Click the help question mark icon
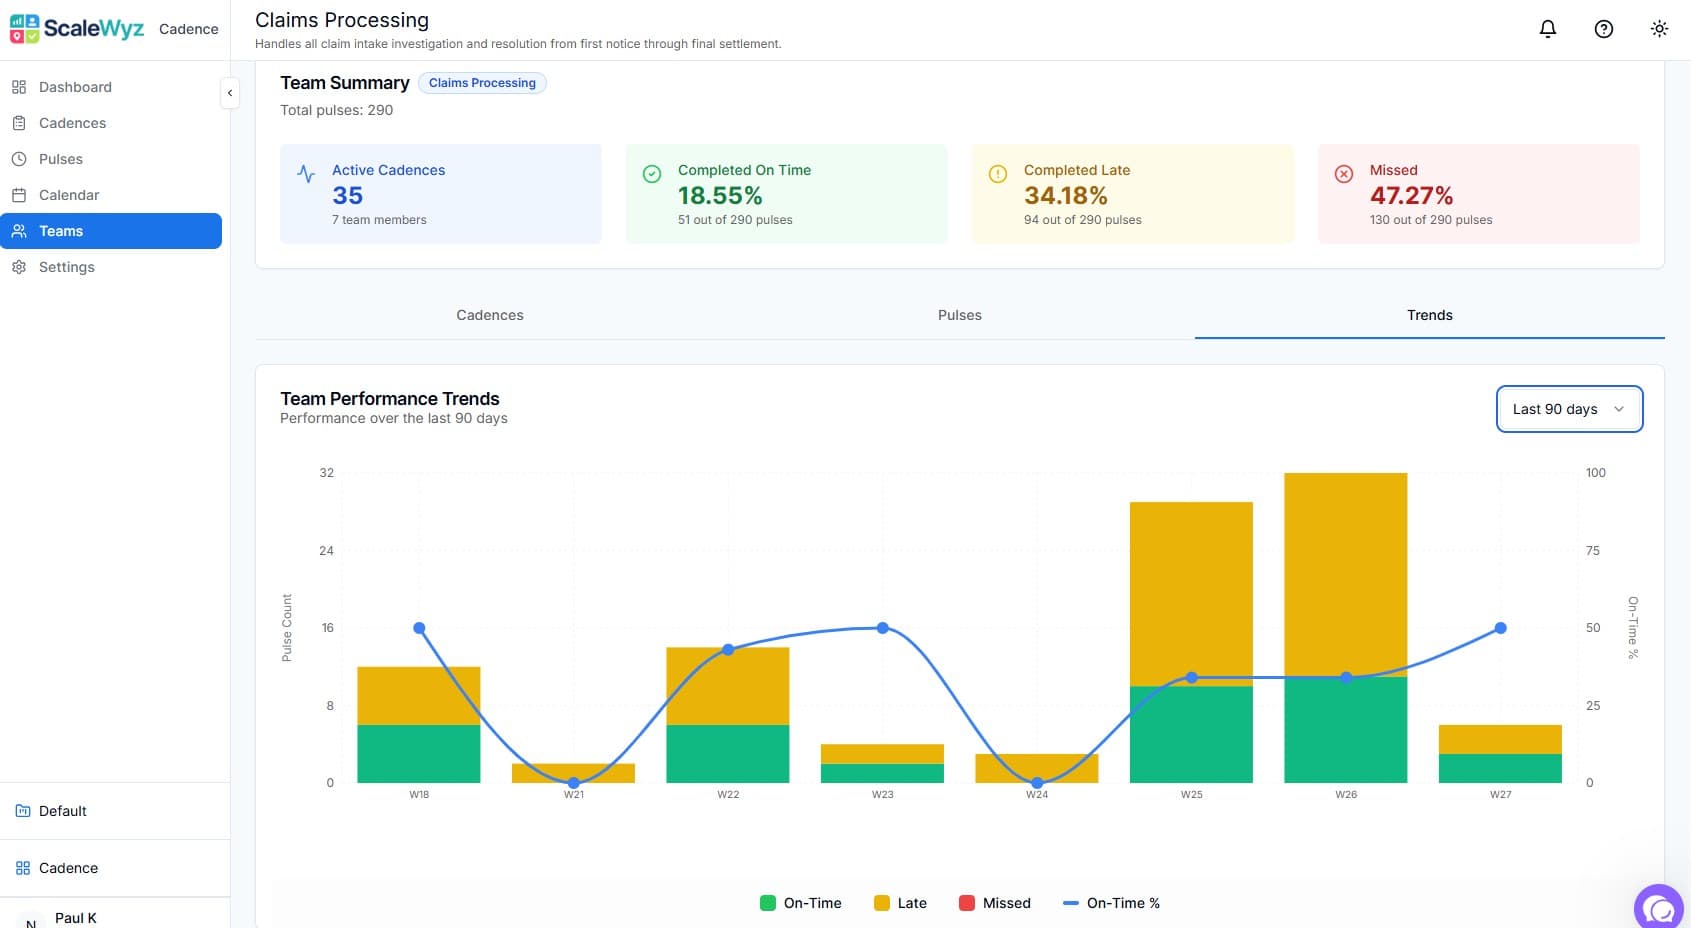 click(1603, 29)
